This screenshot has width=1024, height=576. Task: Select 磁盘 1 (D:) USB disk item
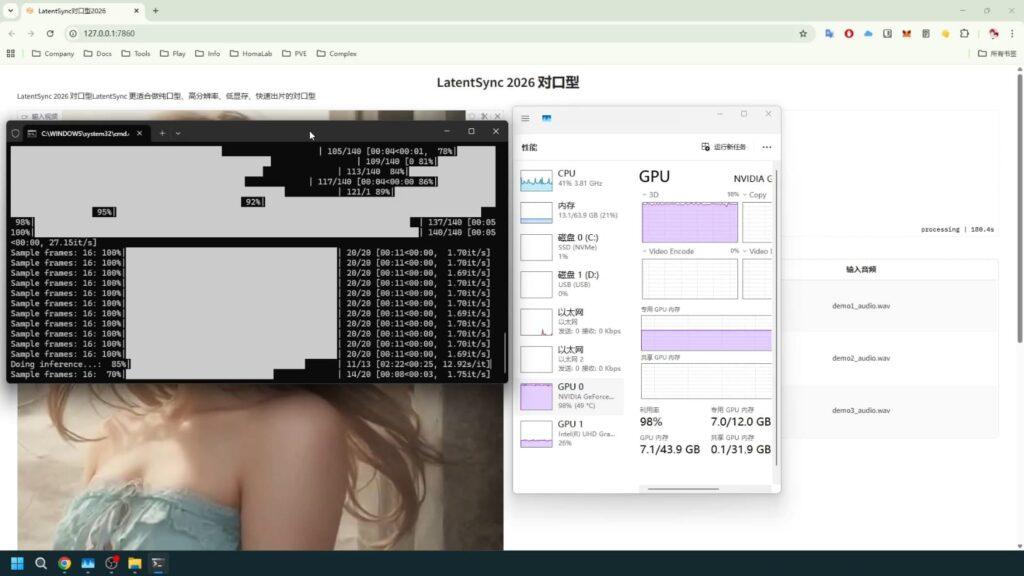pyautogui.click(x=571, y=284)
